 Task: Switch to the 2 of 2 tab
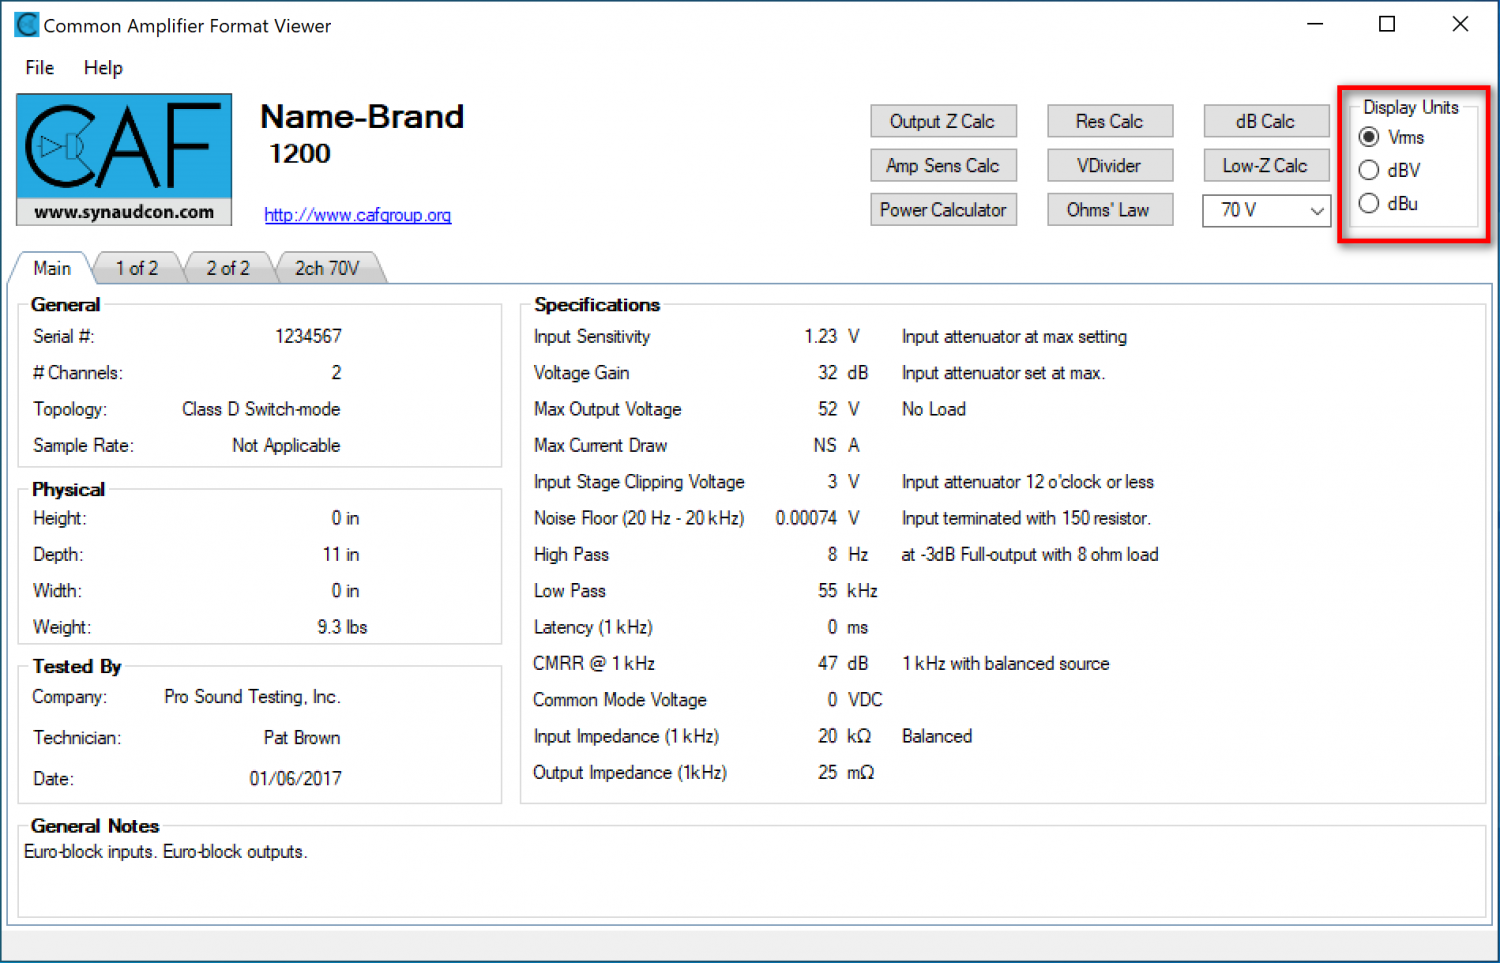pos(228,268)
